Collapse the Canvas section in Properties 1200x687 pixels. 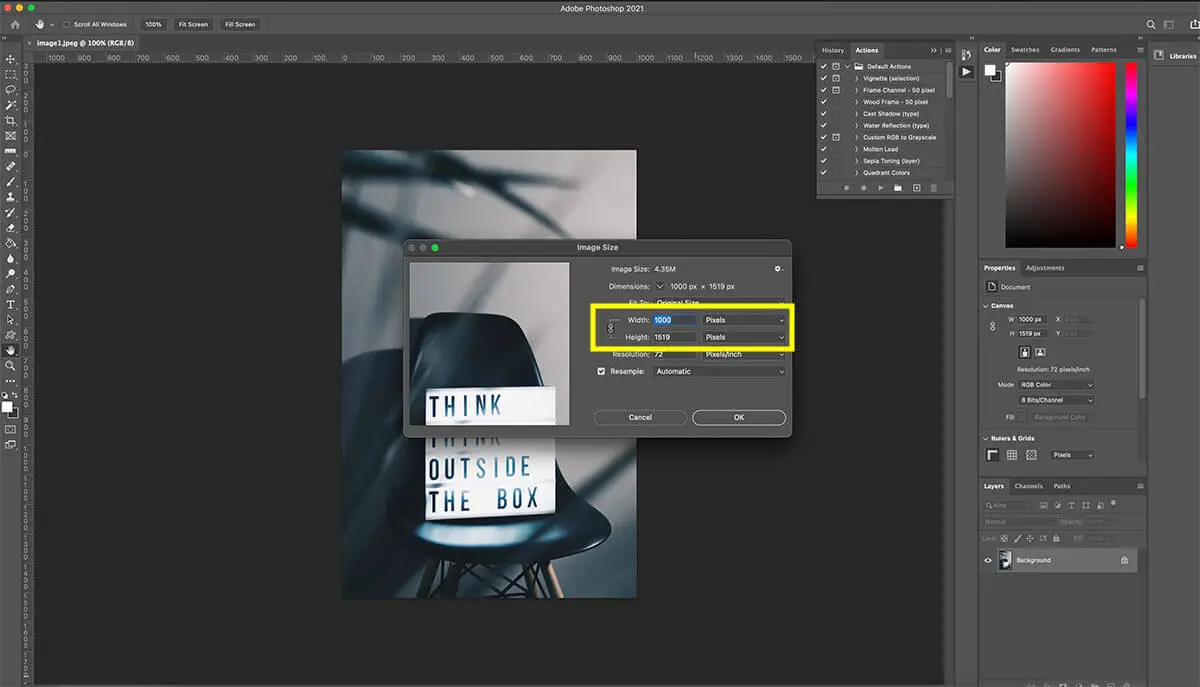(986, 306)
